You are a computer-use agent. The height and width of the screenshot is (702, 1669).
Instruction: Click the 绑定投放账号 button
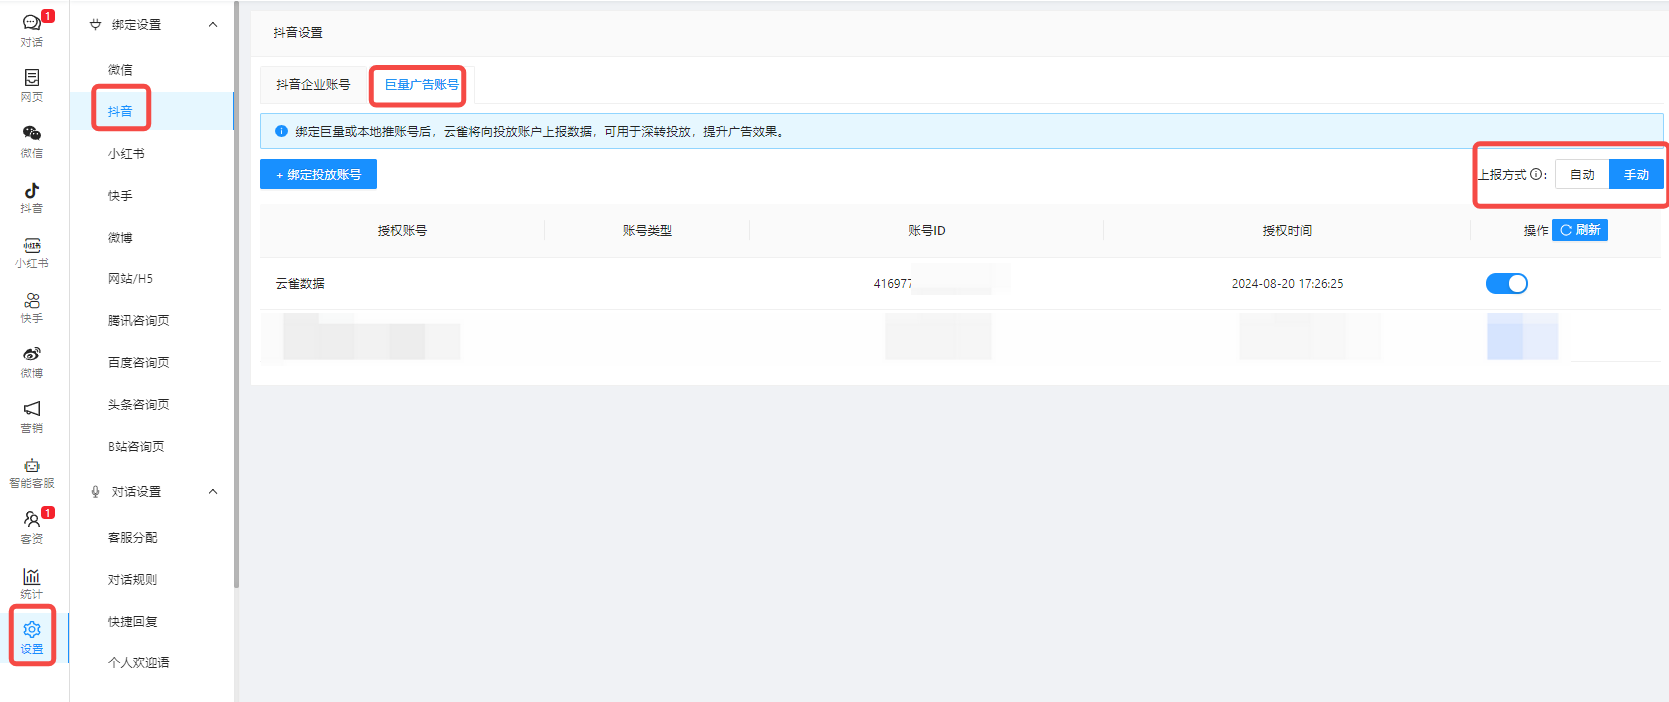click(x=318, y=175)
